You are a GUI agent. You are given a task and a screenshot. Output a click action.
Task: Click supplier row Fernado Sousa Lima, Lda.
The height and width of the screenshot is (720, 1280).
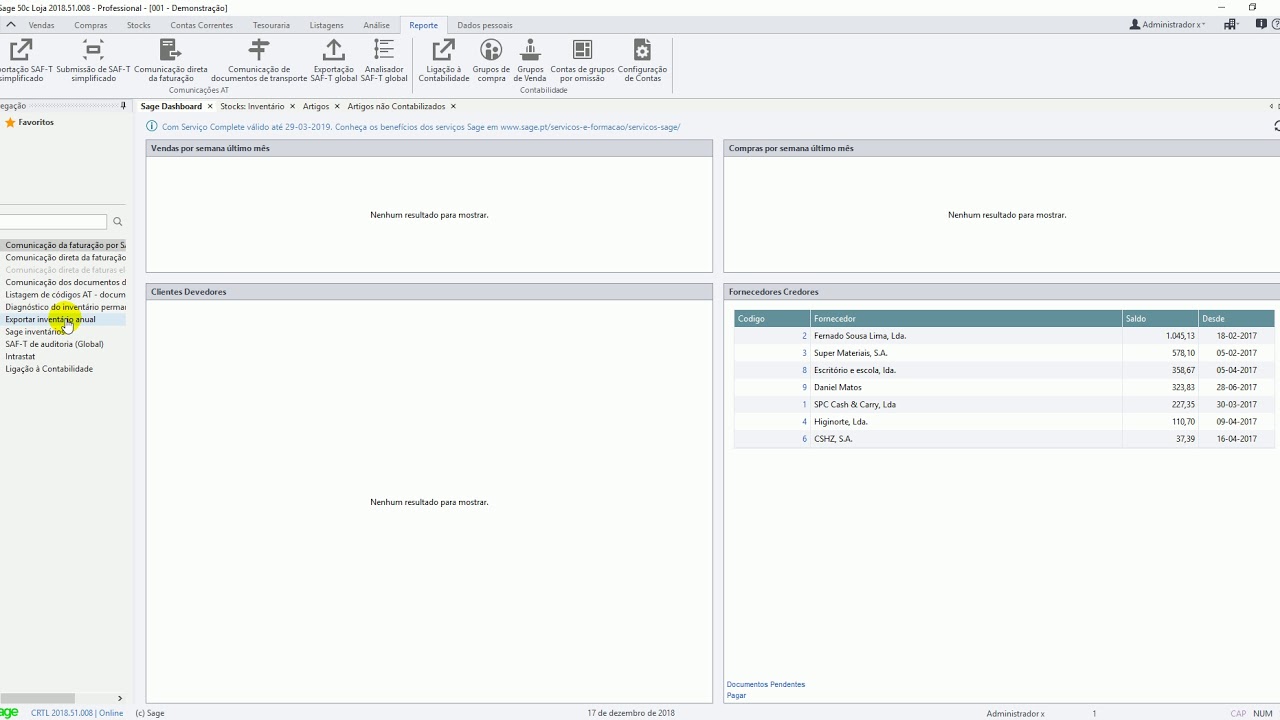(1004, 336)
